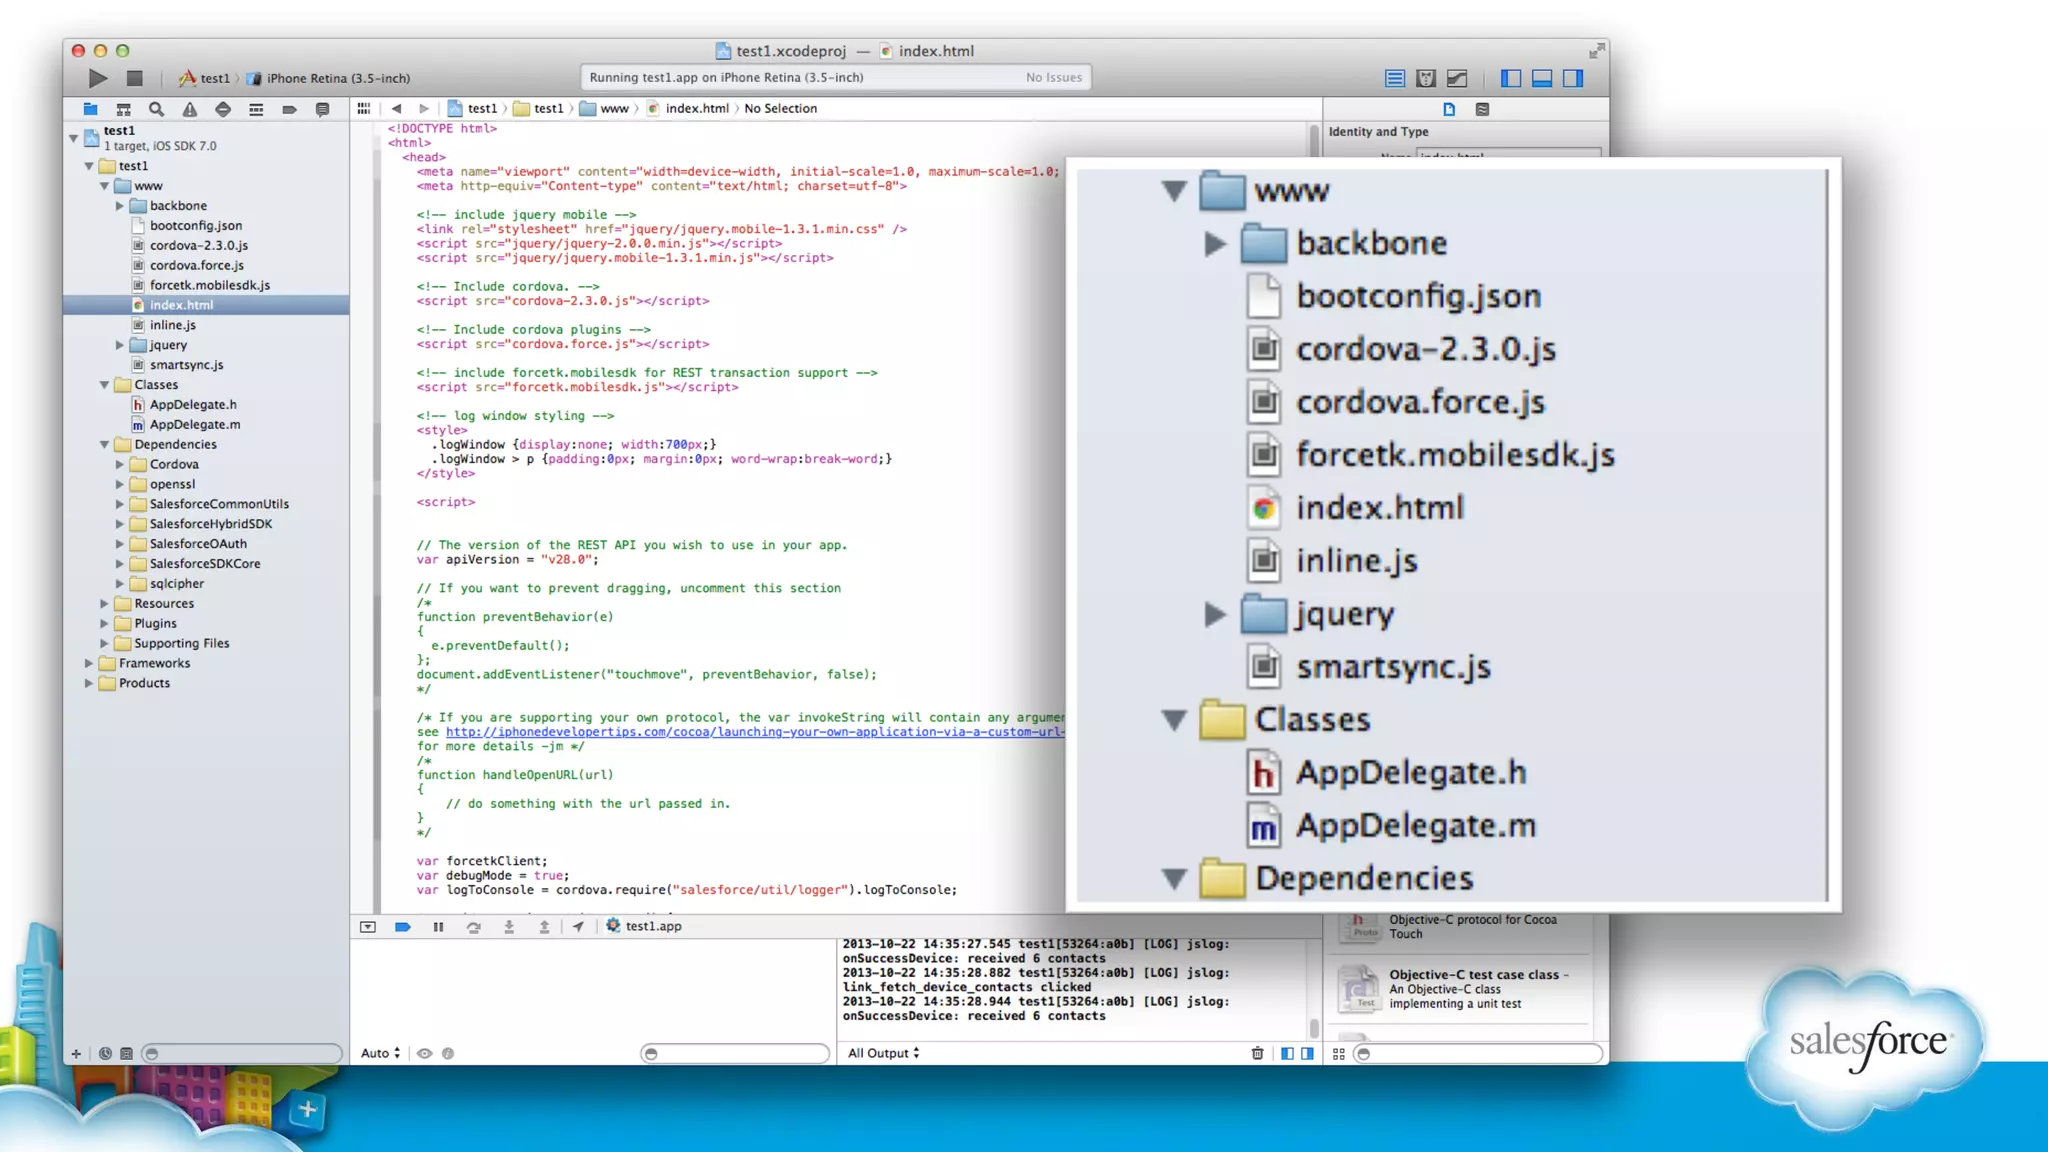This screenshot has width=2048, height=1152.
Task: Switch the library to icon grid view
Action: pyautogui.click(x=1339, y=1054)
